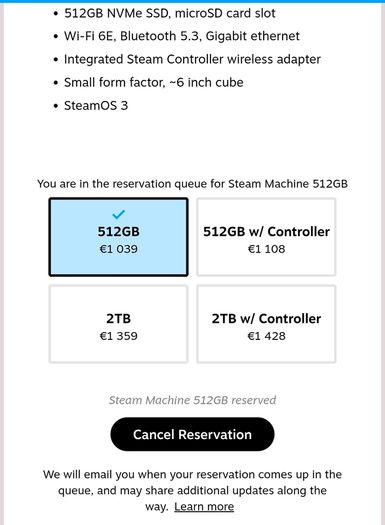Click the €1 108 price label
Viewport: 385px width, 525px height.
(266, 249)
